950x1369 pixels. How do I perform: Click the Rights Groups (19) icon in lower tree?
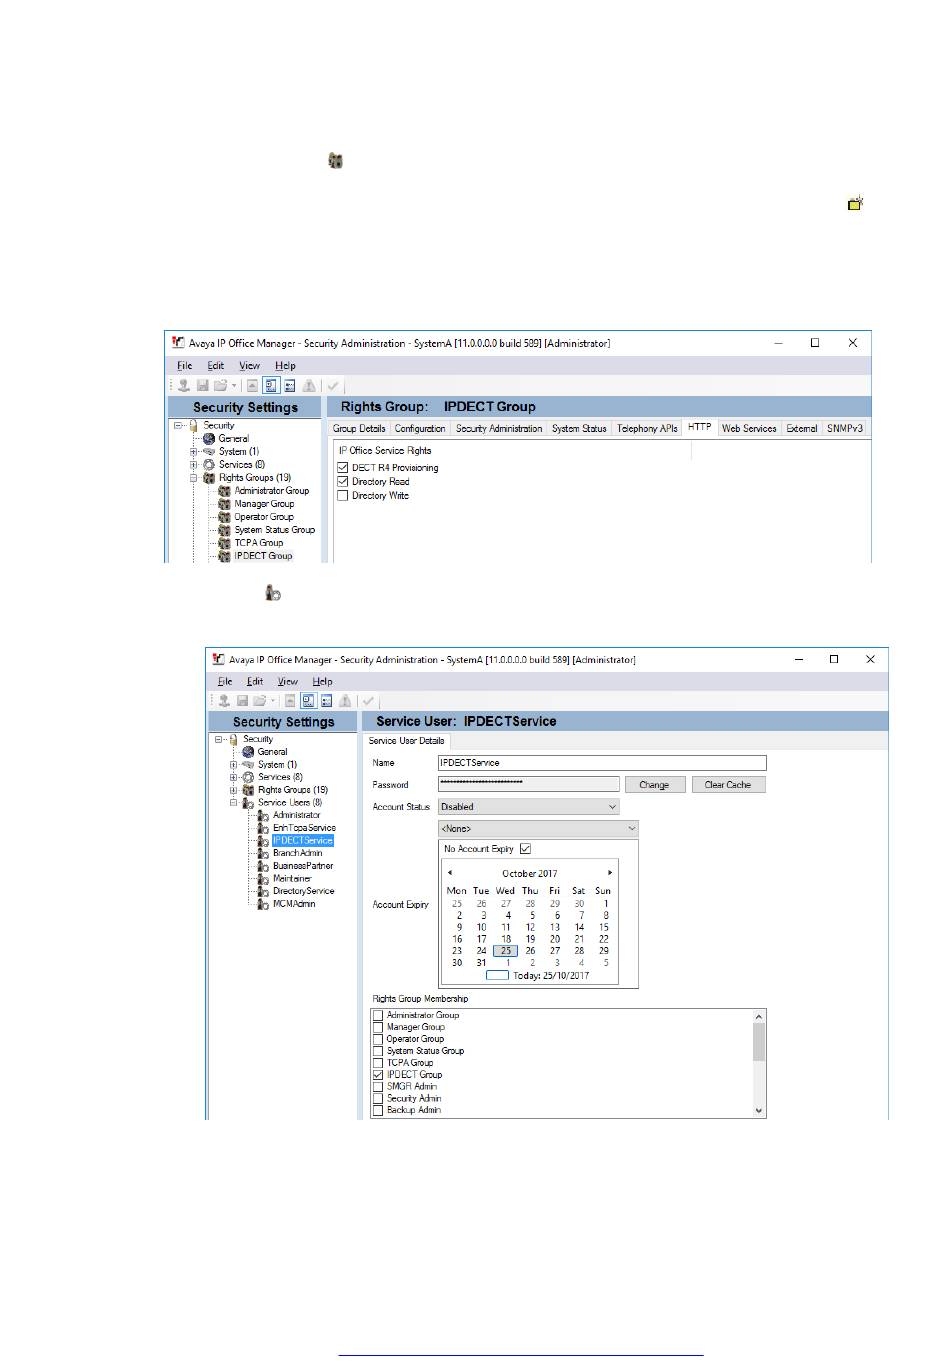pyautogui.click(x=249, y=790)
